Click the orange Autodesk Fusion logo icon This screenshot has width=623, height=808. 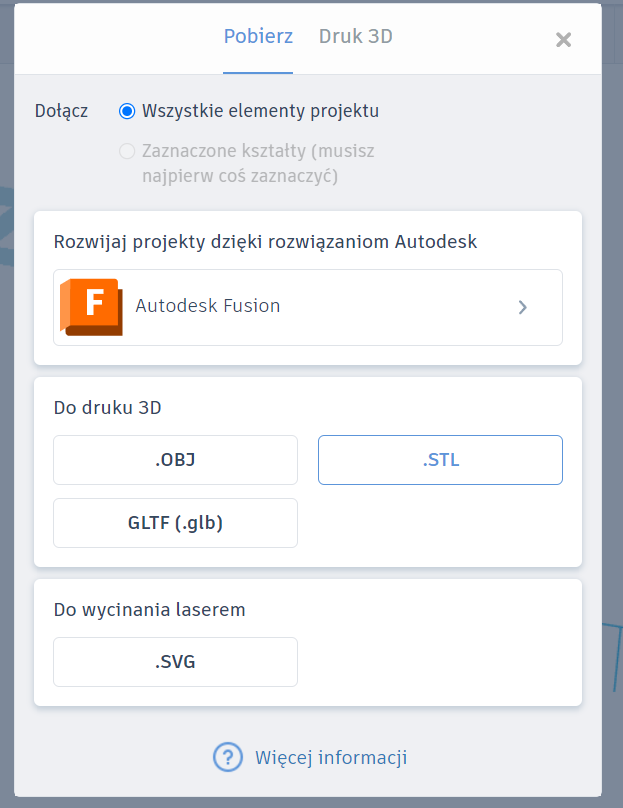91,307
